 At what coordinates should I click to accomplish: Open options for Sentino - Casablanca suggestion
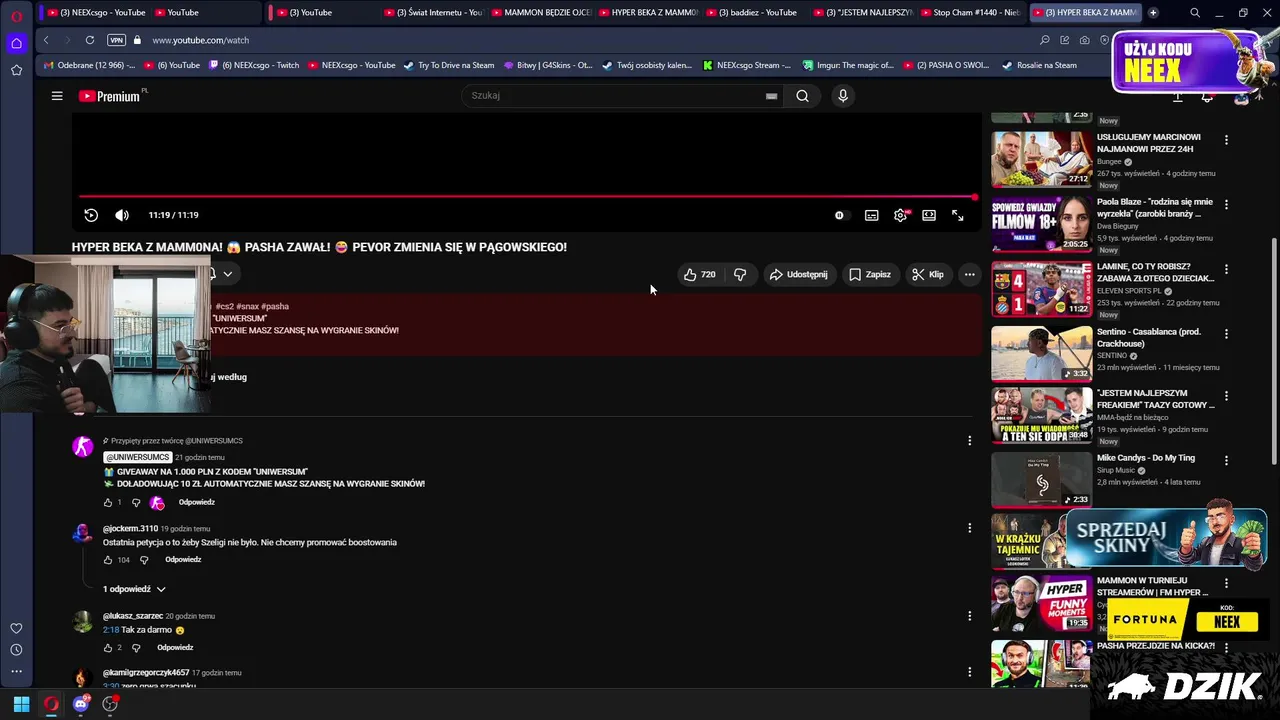coord(1226,334)
